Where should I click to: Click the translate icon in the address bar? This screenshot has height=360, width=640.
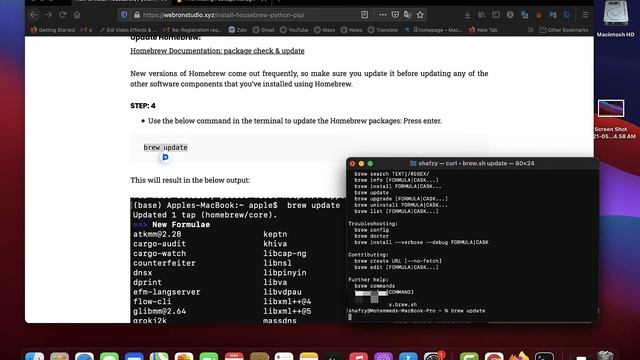tap(407, 15)
